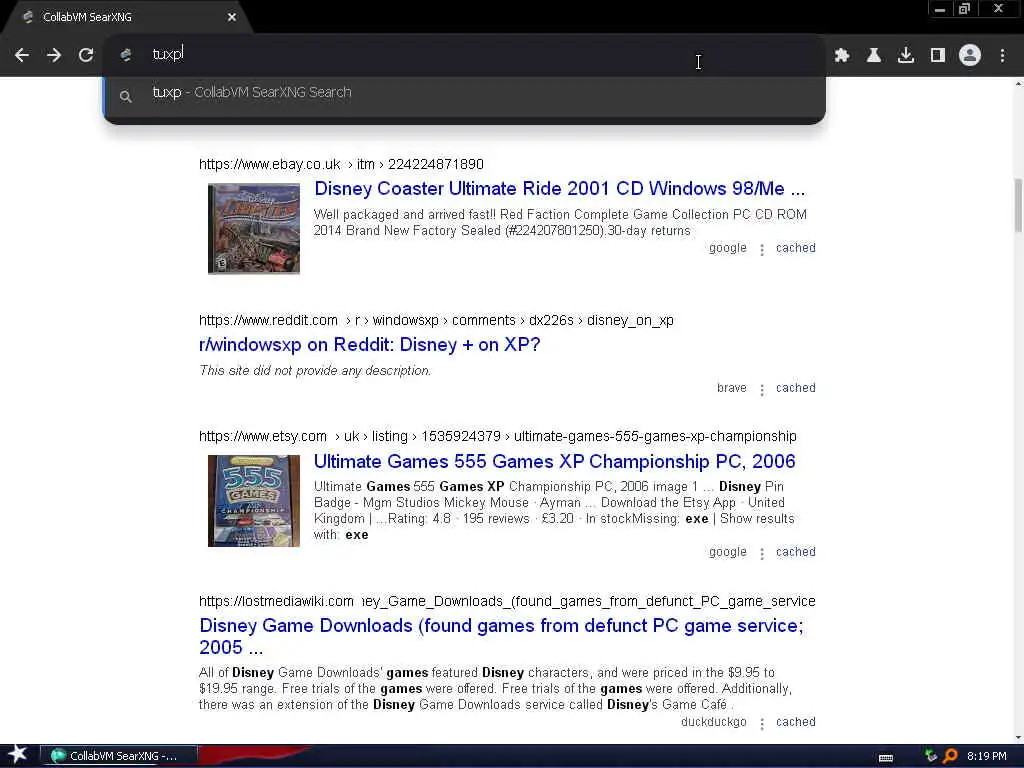The height and width of the screenshot is (768, 1024).
Task: Click the network tray icon
Action: coord(931,756)
